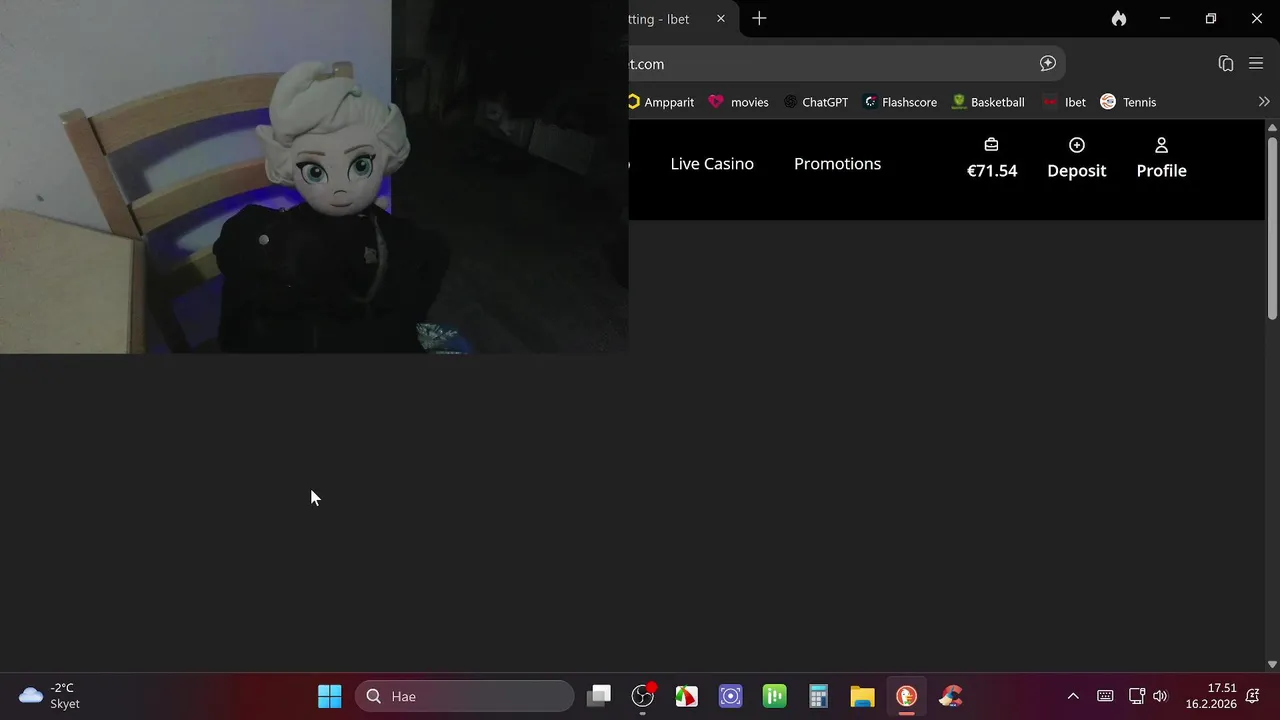Open the Duck.ai chat icon in address bar
The width and height of the screenshot is (1280, 720).
(1048, 64)
